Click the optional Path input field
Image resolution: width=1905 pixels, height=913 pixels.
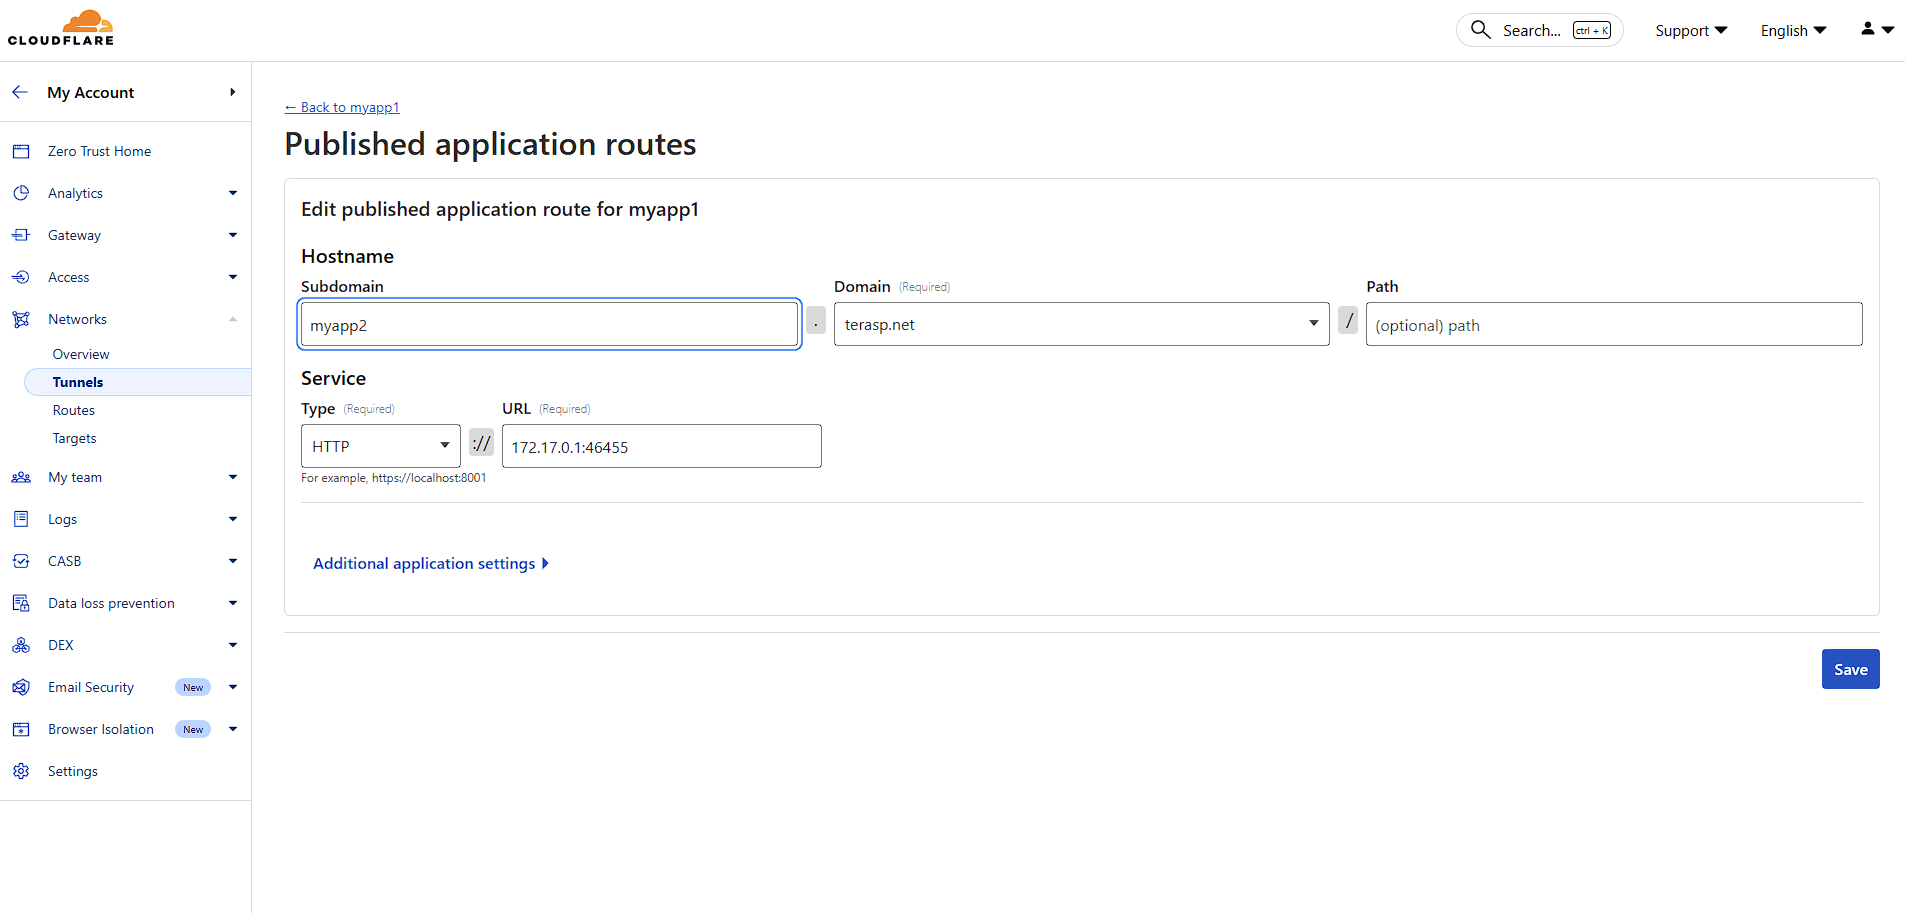click(x=1613, y=325)
